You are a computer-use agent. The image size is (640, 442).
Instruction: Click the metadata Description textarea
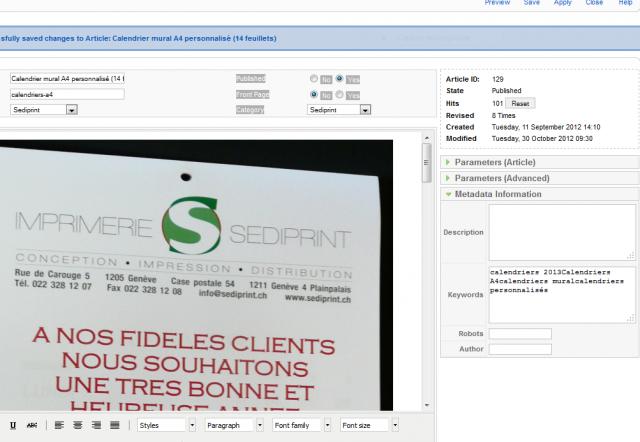(562, 232)
